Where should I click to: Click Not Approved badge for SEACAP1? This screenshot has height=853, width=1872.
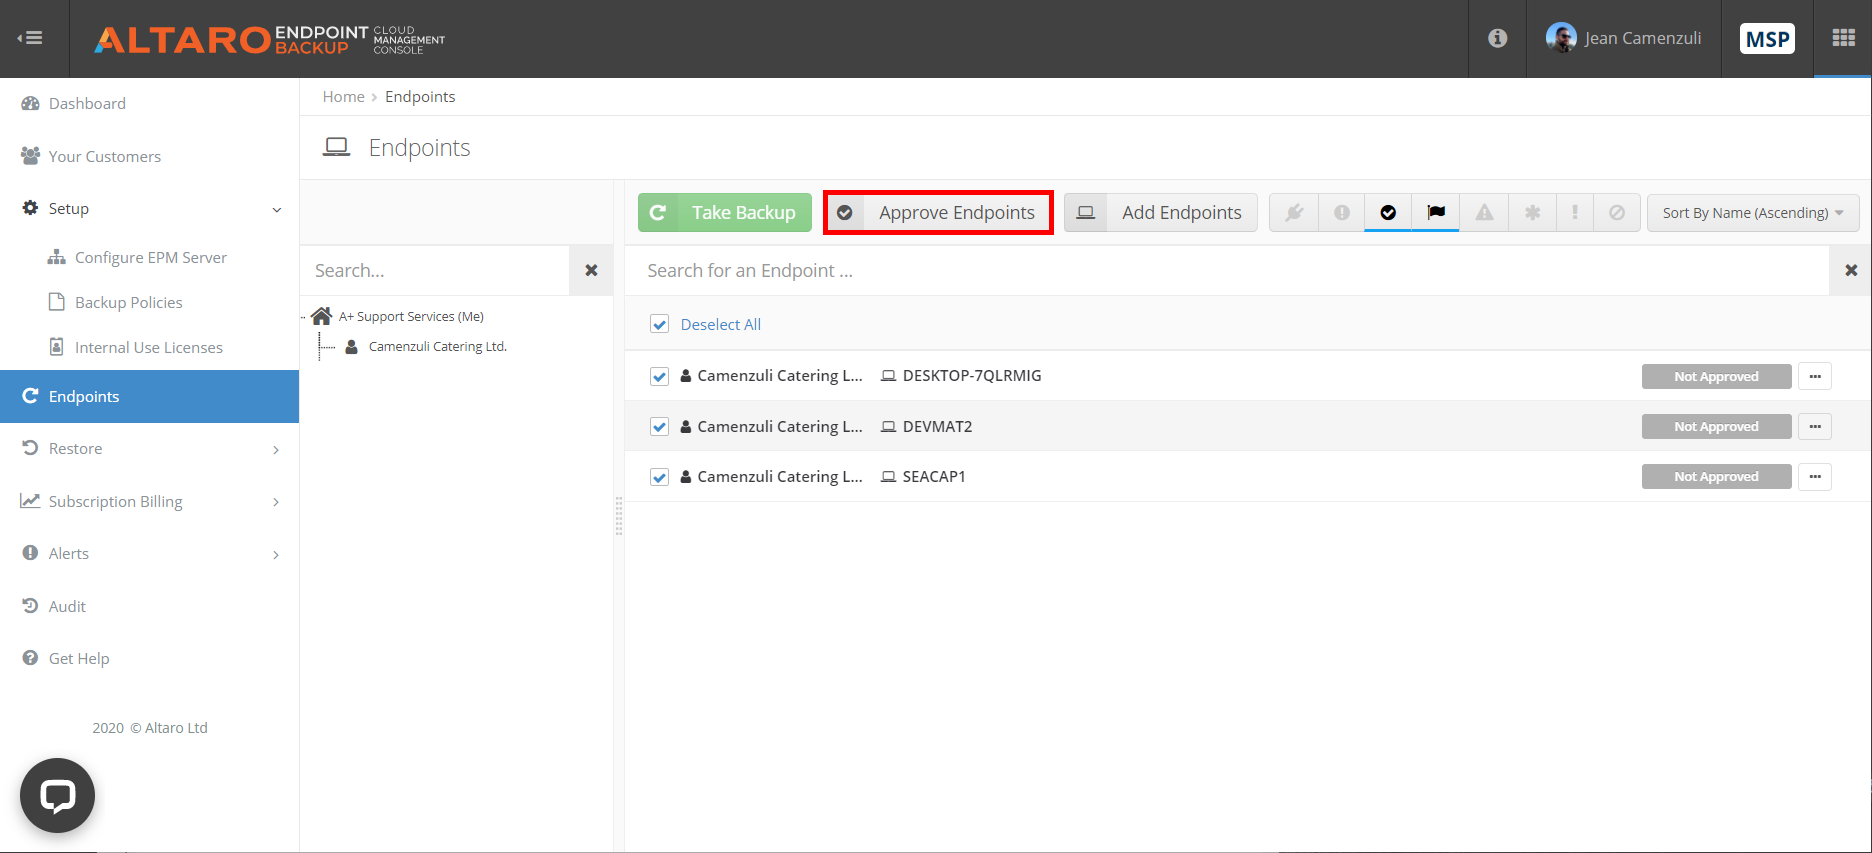1716,476
